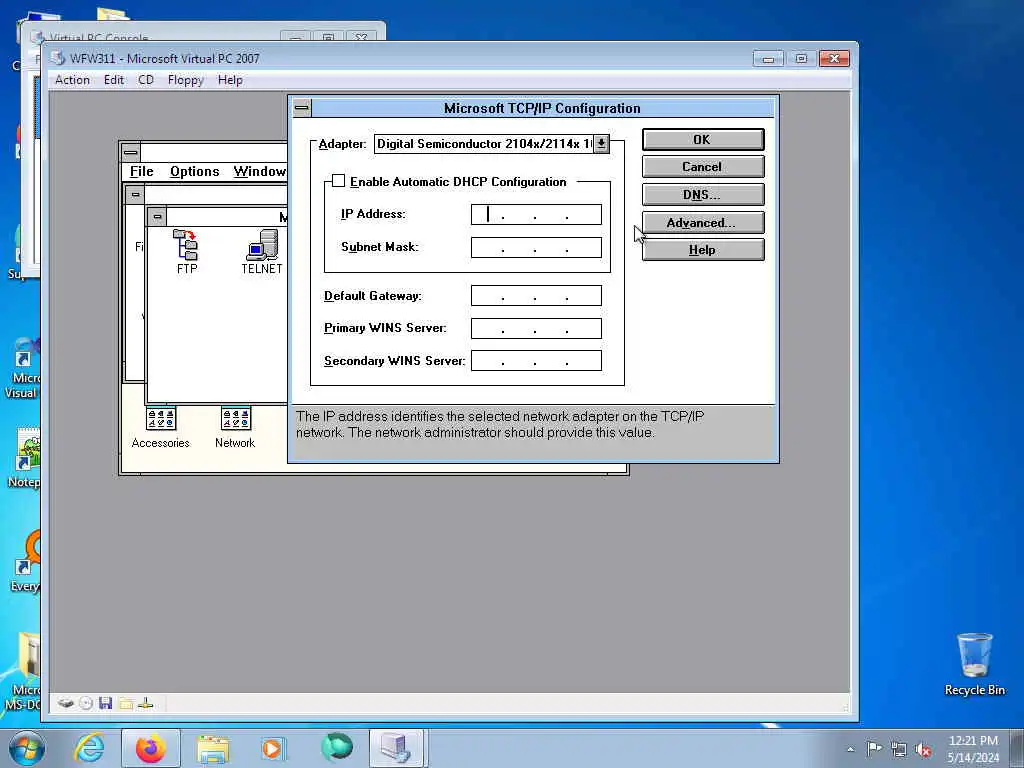This screenshot has height=768, width=1024.
Task: Open the Recycle Bin on the desktop
Action: [x=974, y=665]
